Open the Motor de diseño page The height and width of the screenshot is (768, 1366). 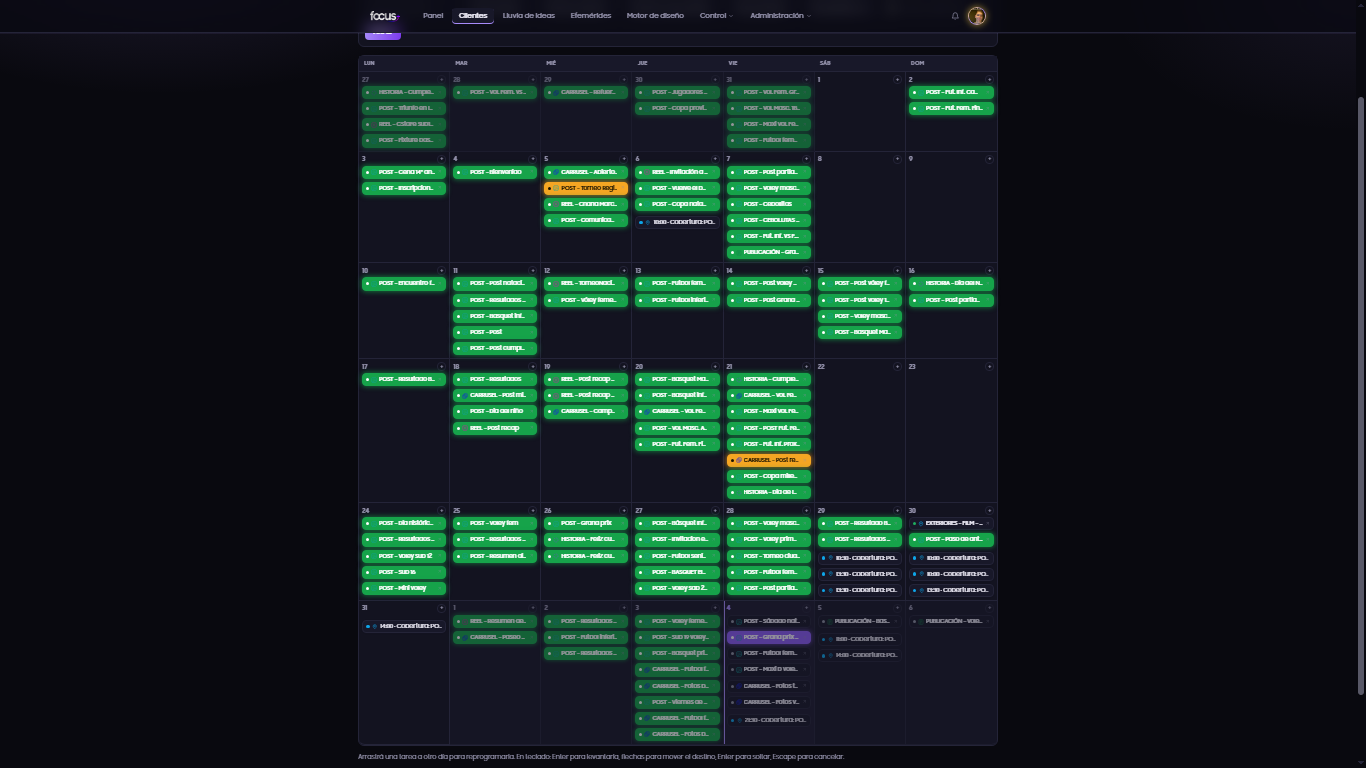[655, 16]
